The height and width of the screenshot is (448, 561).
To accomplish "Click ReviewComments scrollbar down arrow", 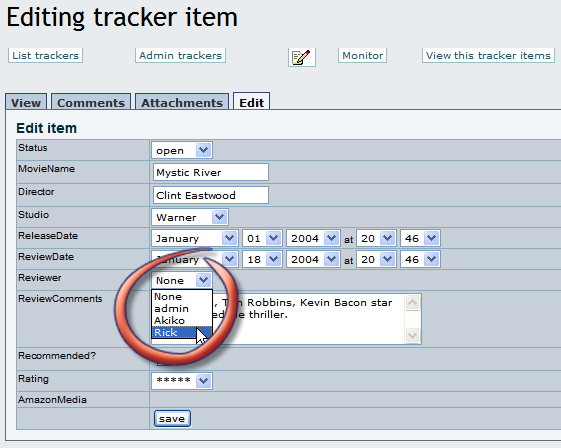I will point(412,335).
